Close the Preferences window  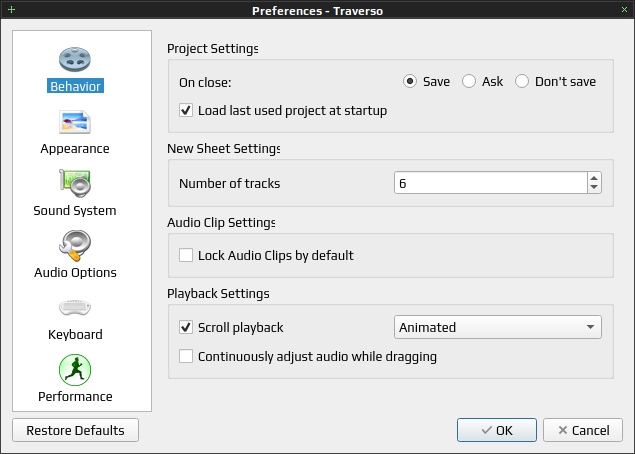click(624, 9)
